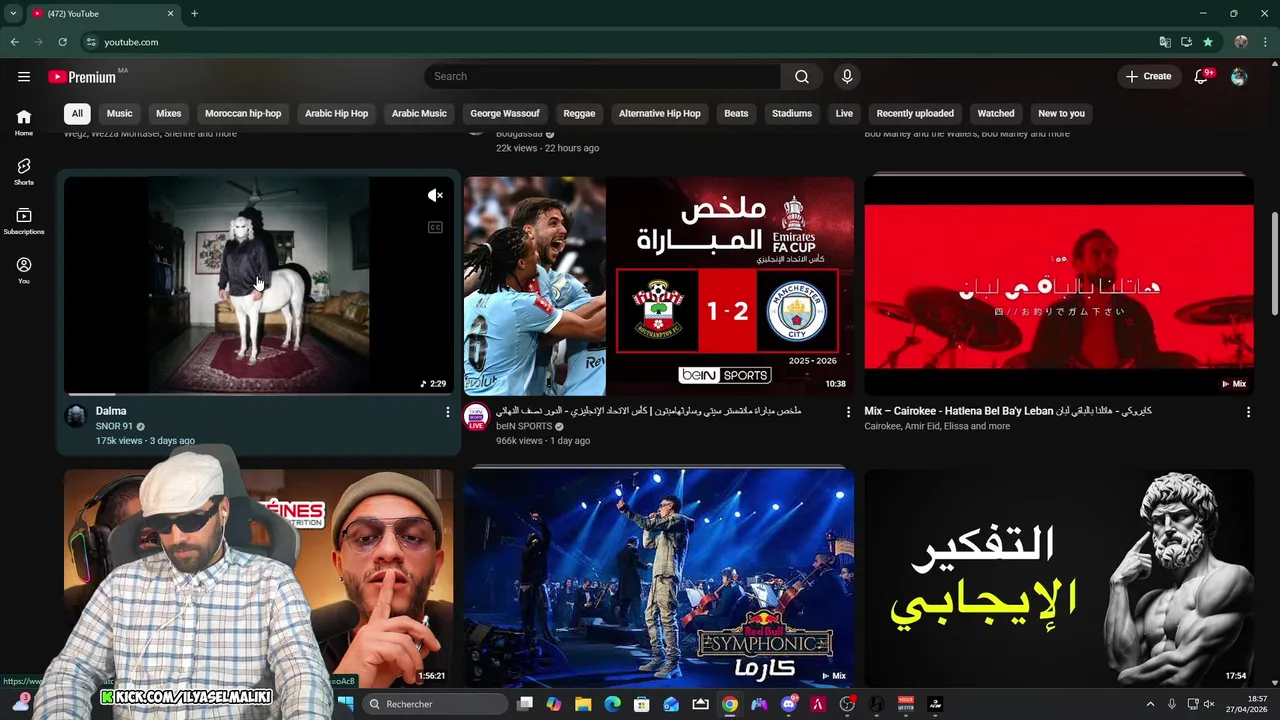Unmute the Dalma video preview
Viewport: 1280px width, 720px height.
pyautogui.click(x=435, y=196)
